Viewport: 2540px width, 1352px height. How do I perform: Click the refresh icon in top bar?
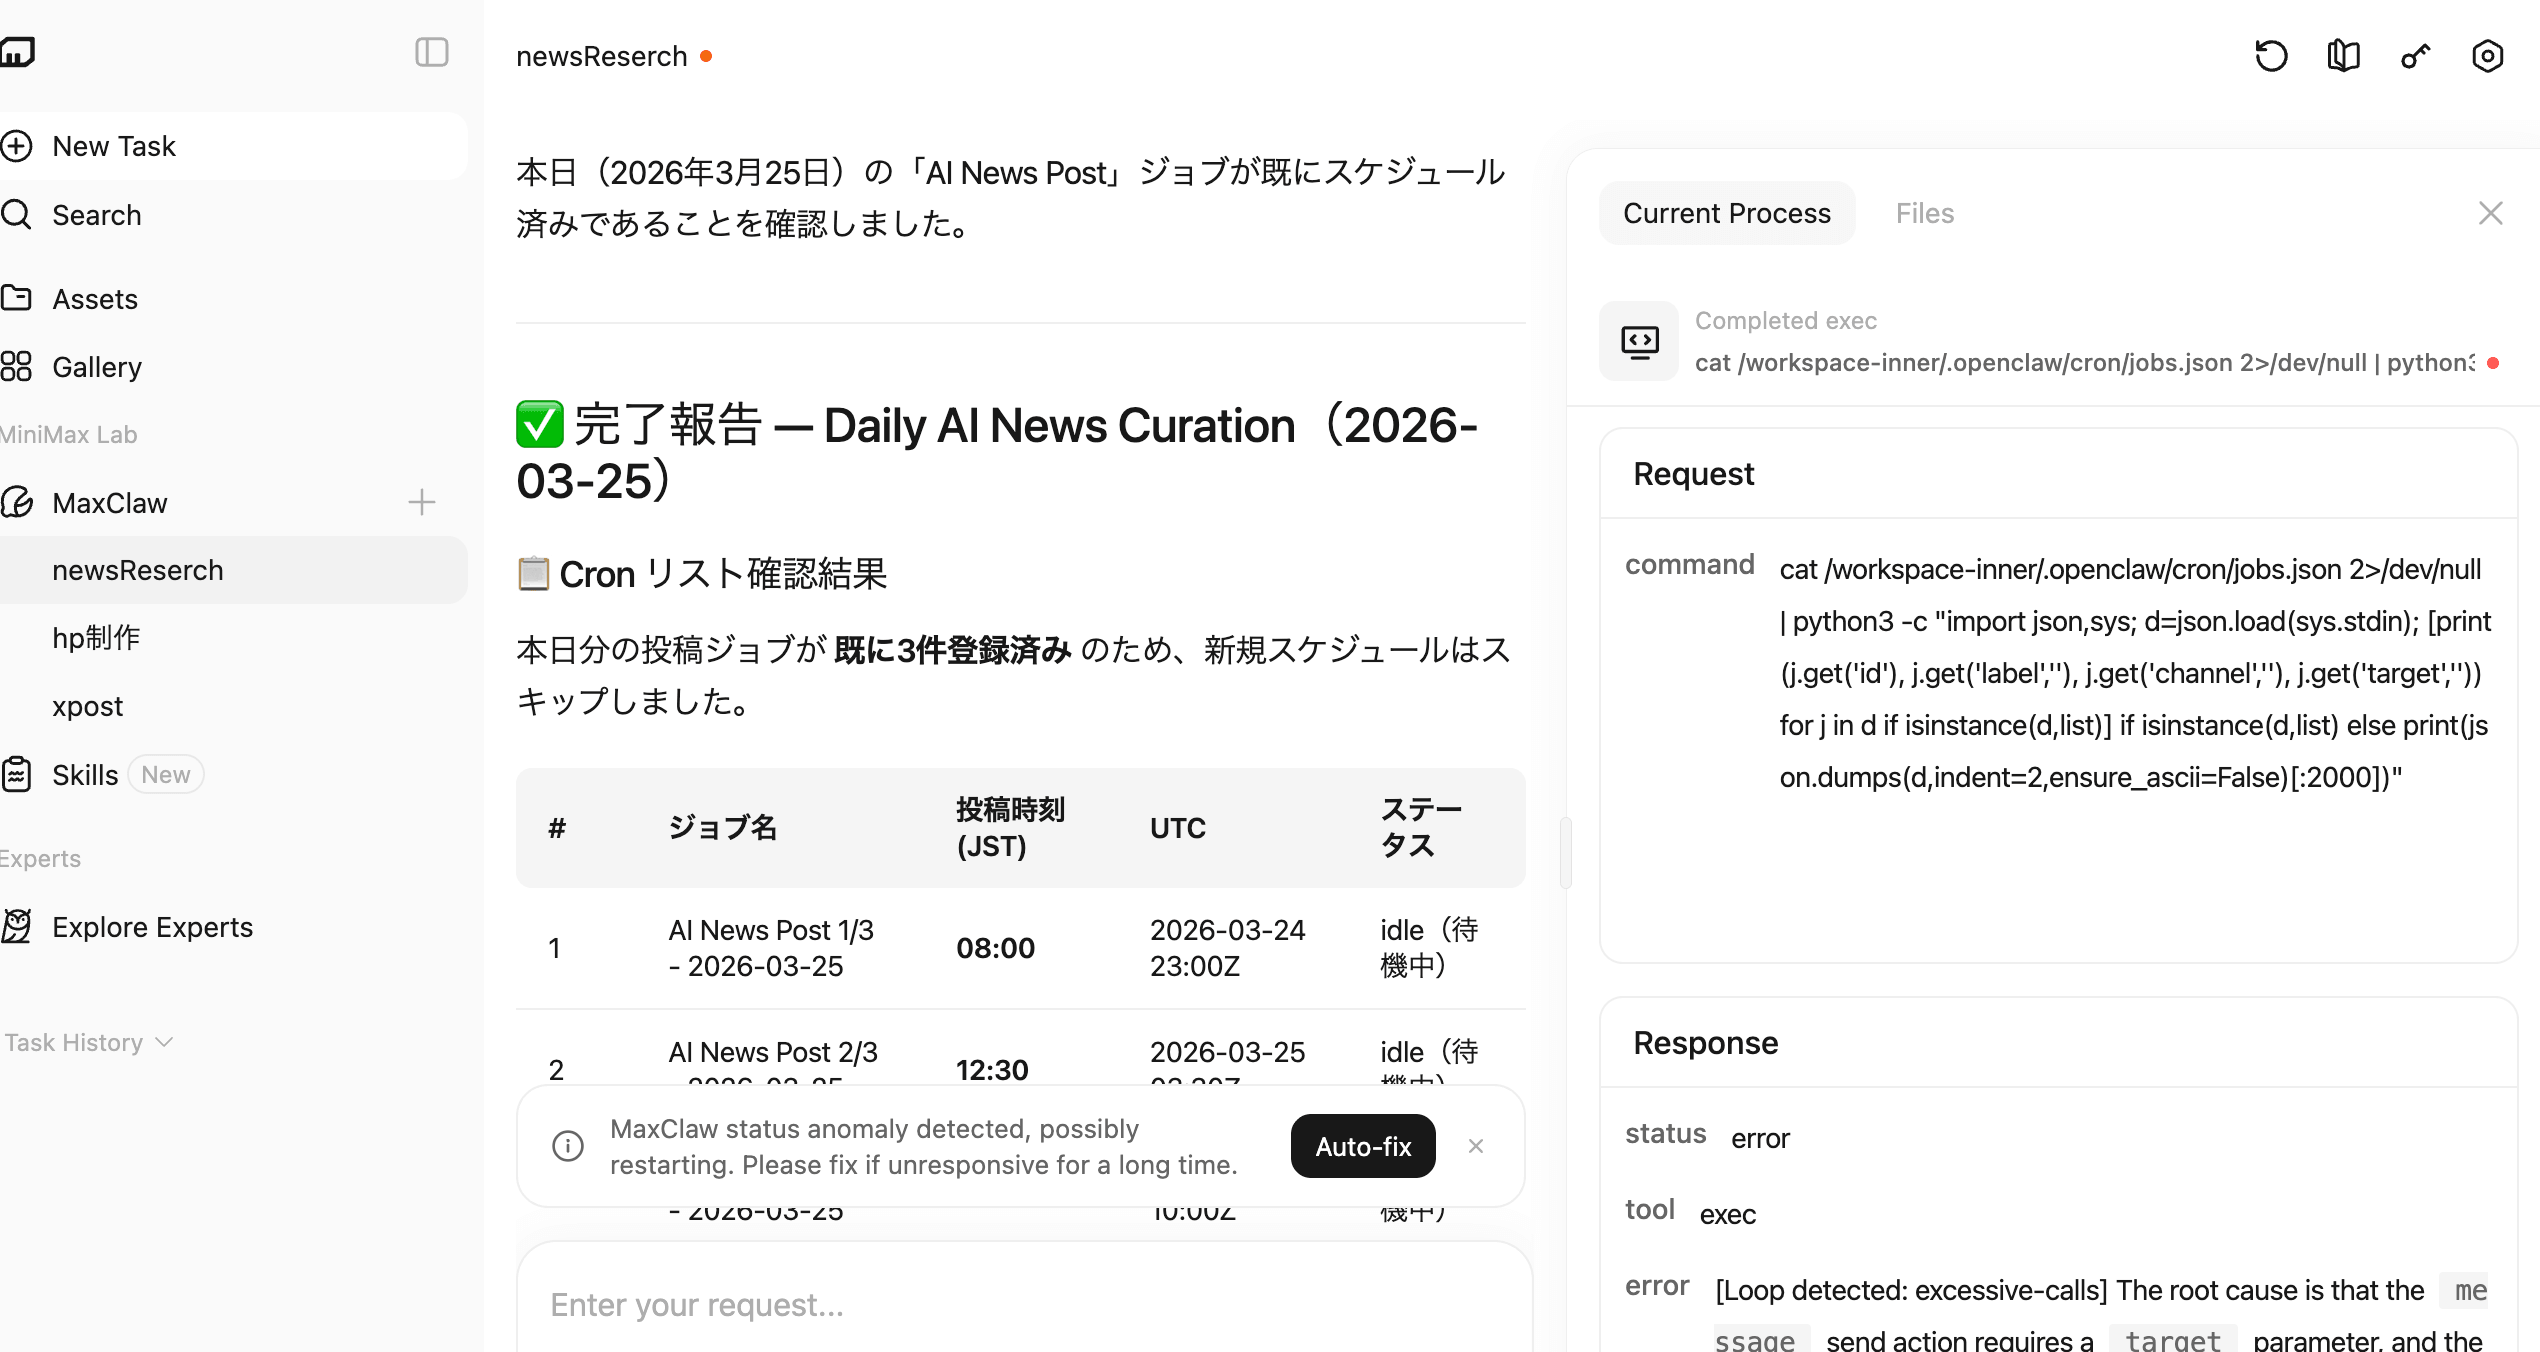click(x=2271, y=56)
